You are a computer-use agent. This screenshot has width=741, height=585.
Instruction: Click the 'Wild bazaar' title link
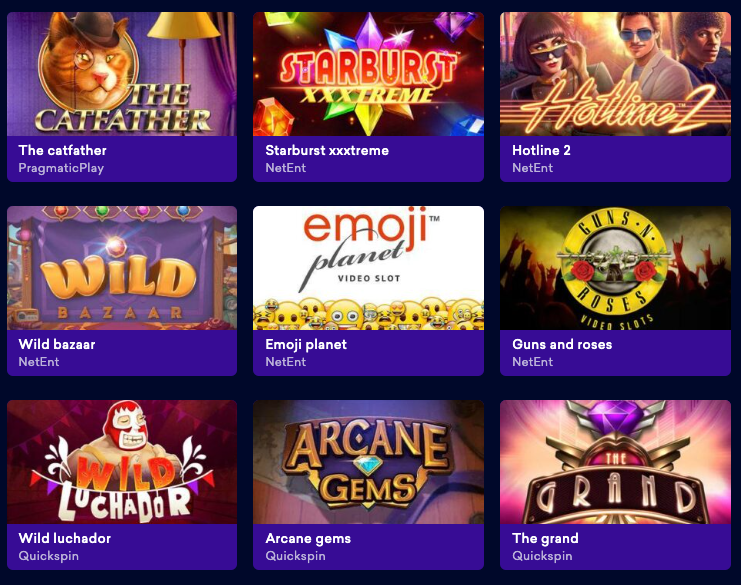point(57,344)
